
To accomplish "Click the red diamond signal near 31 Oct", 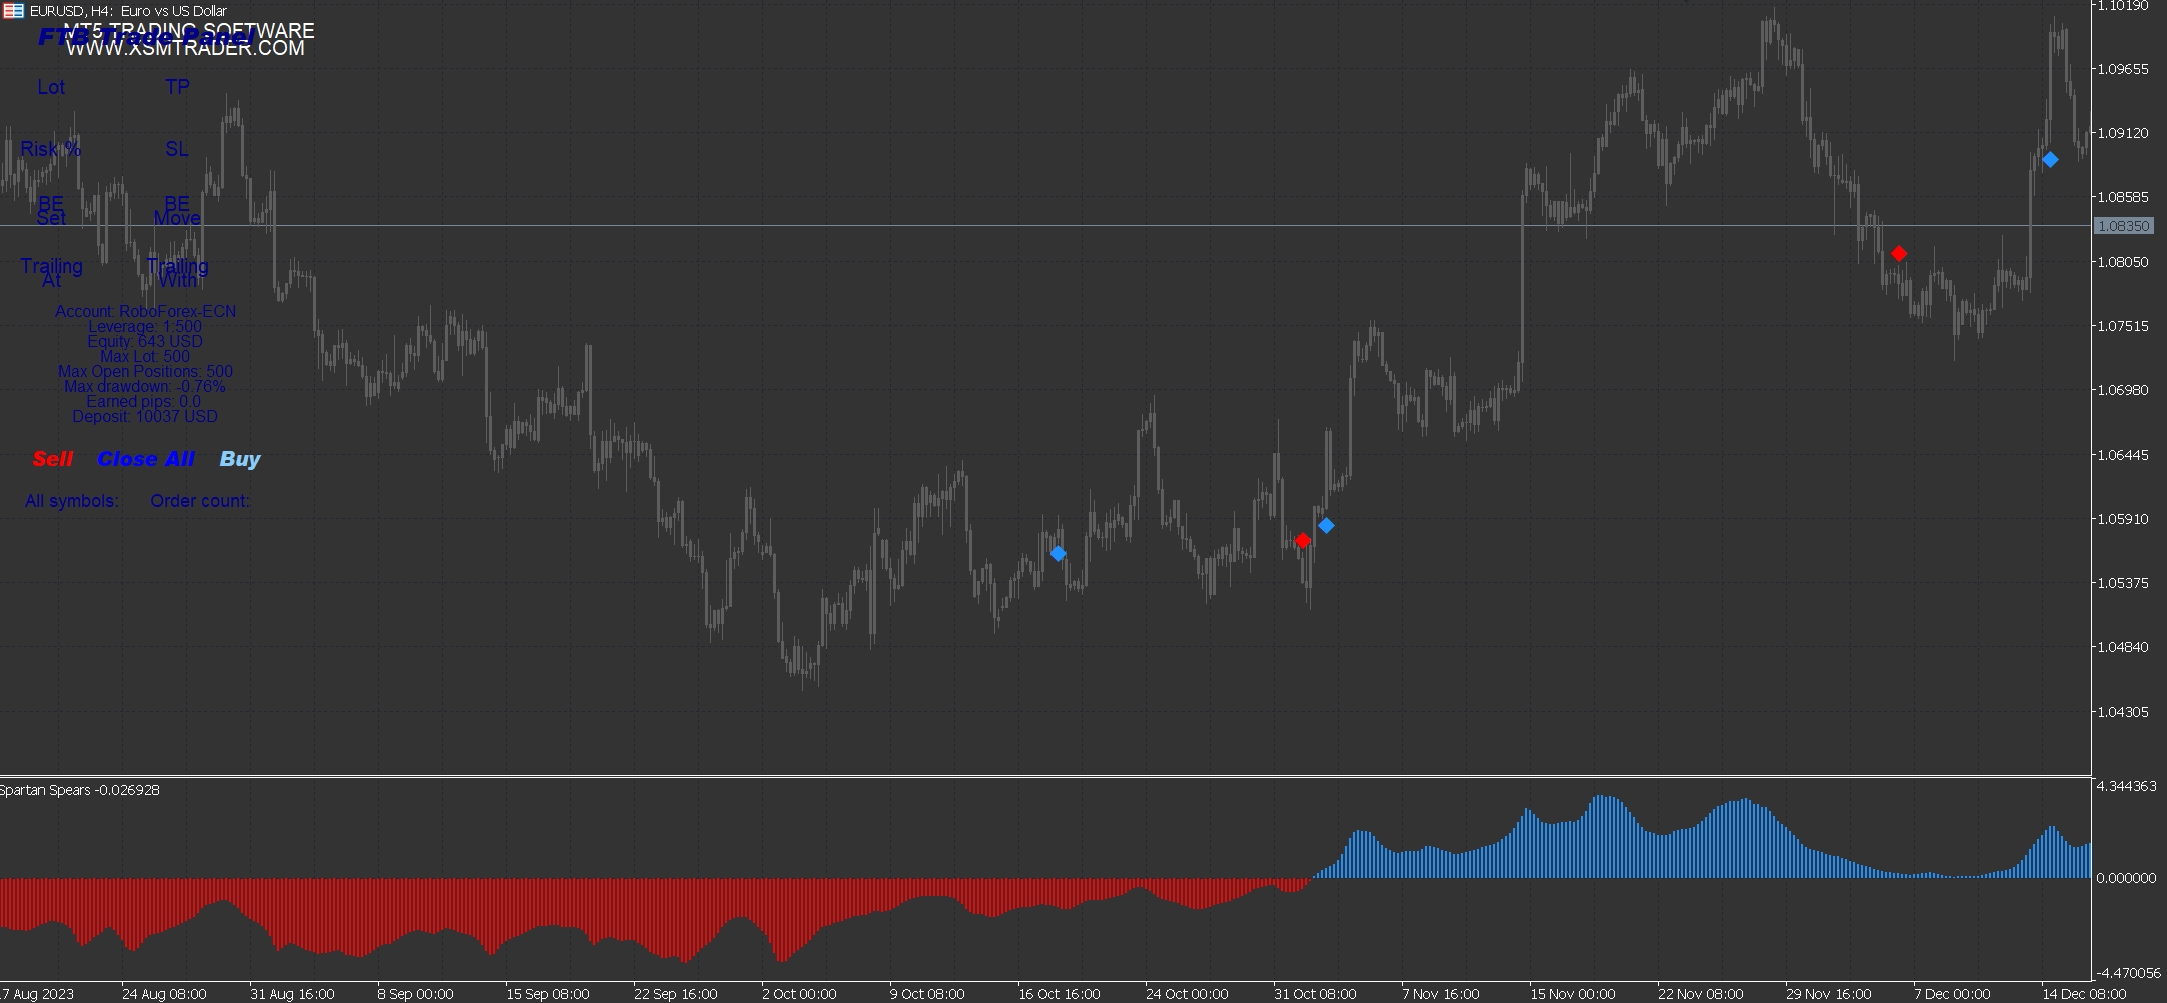I will (x=1303, y=541).
